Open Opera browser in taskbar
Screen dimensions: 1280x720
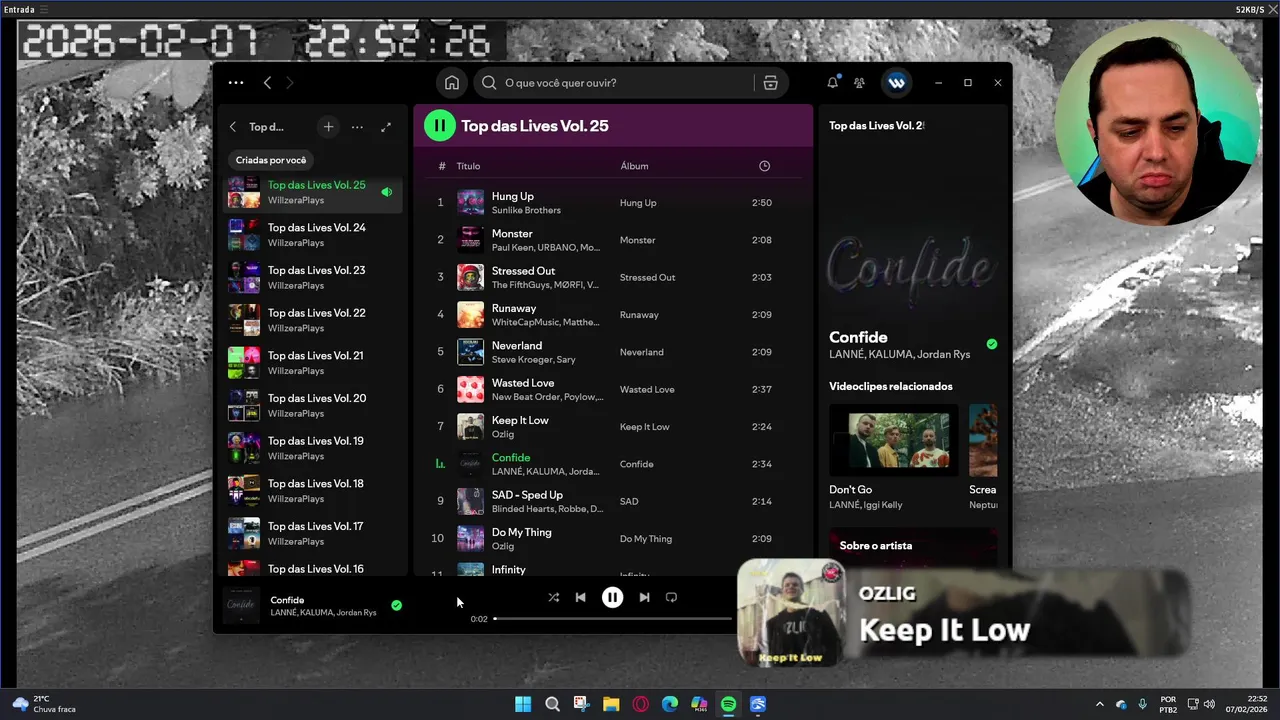pyautogui.click(x=640, y=704)
